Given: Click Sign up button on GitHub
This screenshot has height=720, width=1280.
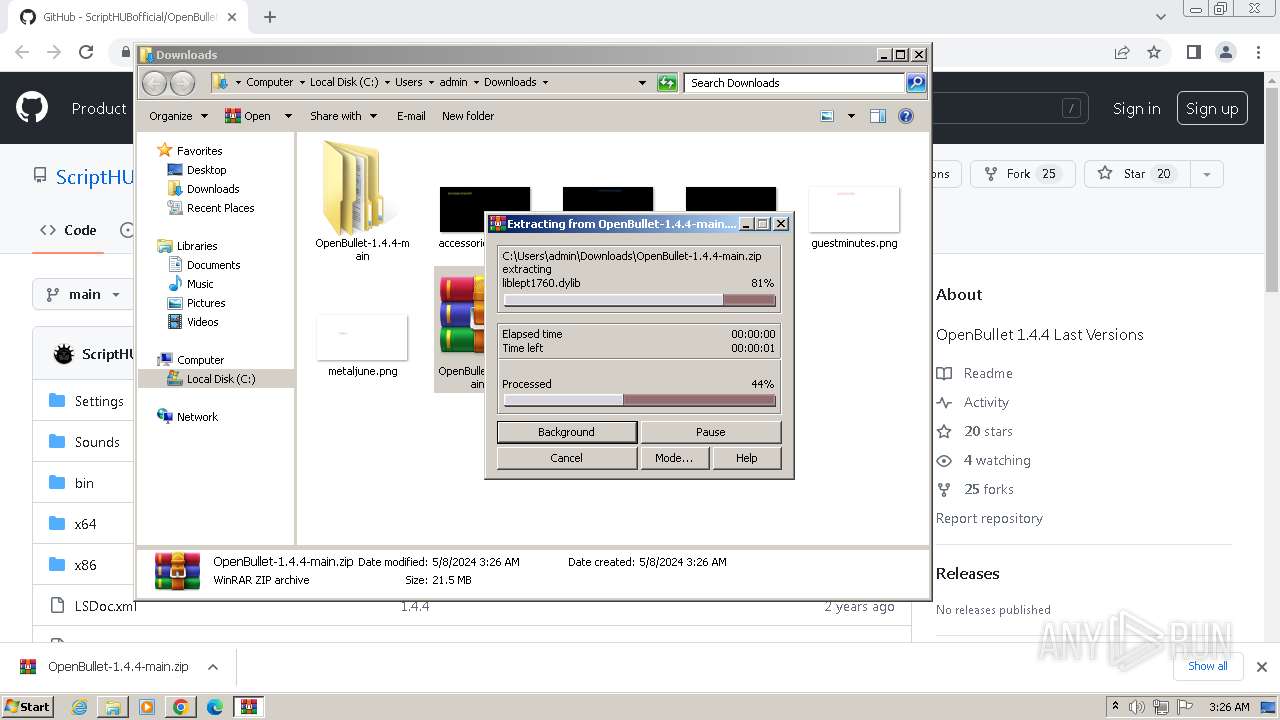Looking at the screenshot, I should click(x=1212, y=108).
